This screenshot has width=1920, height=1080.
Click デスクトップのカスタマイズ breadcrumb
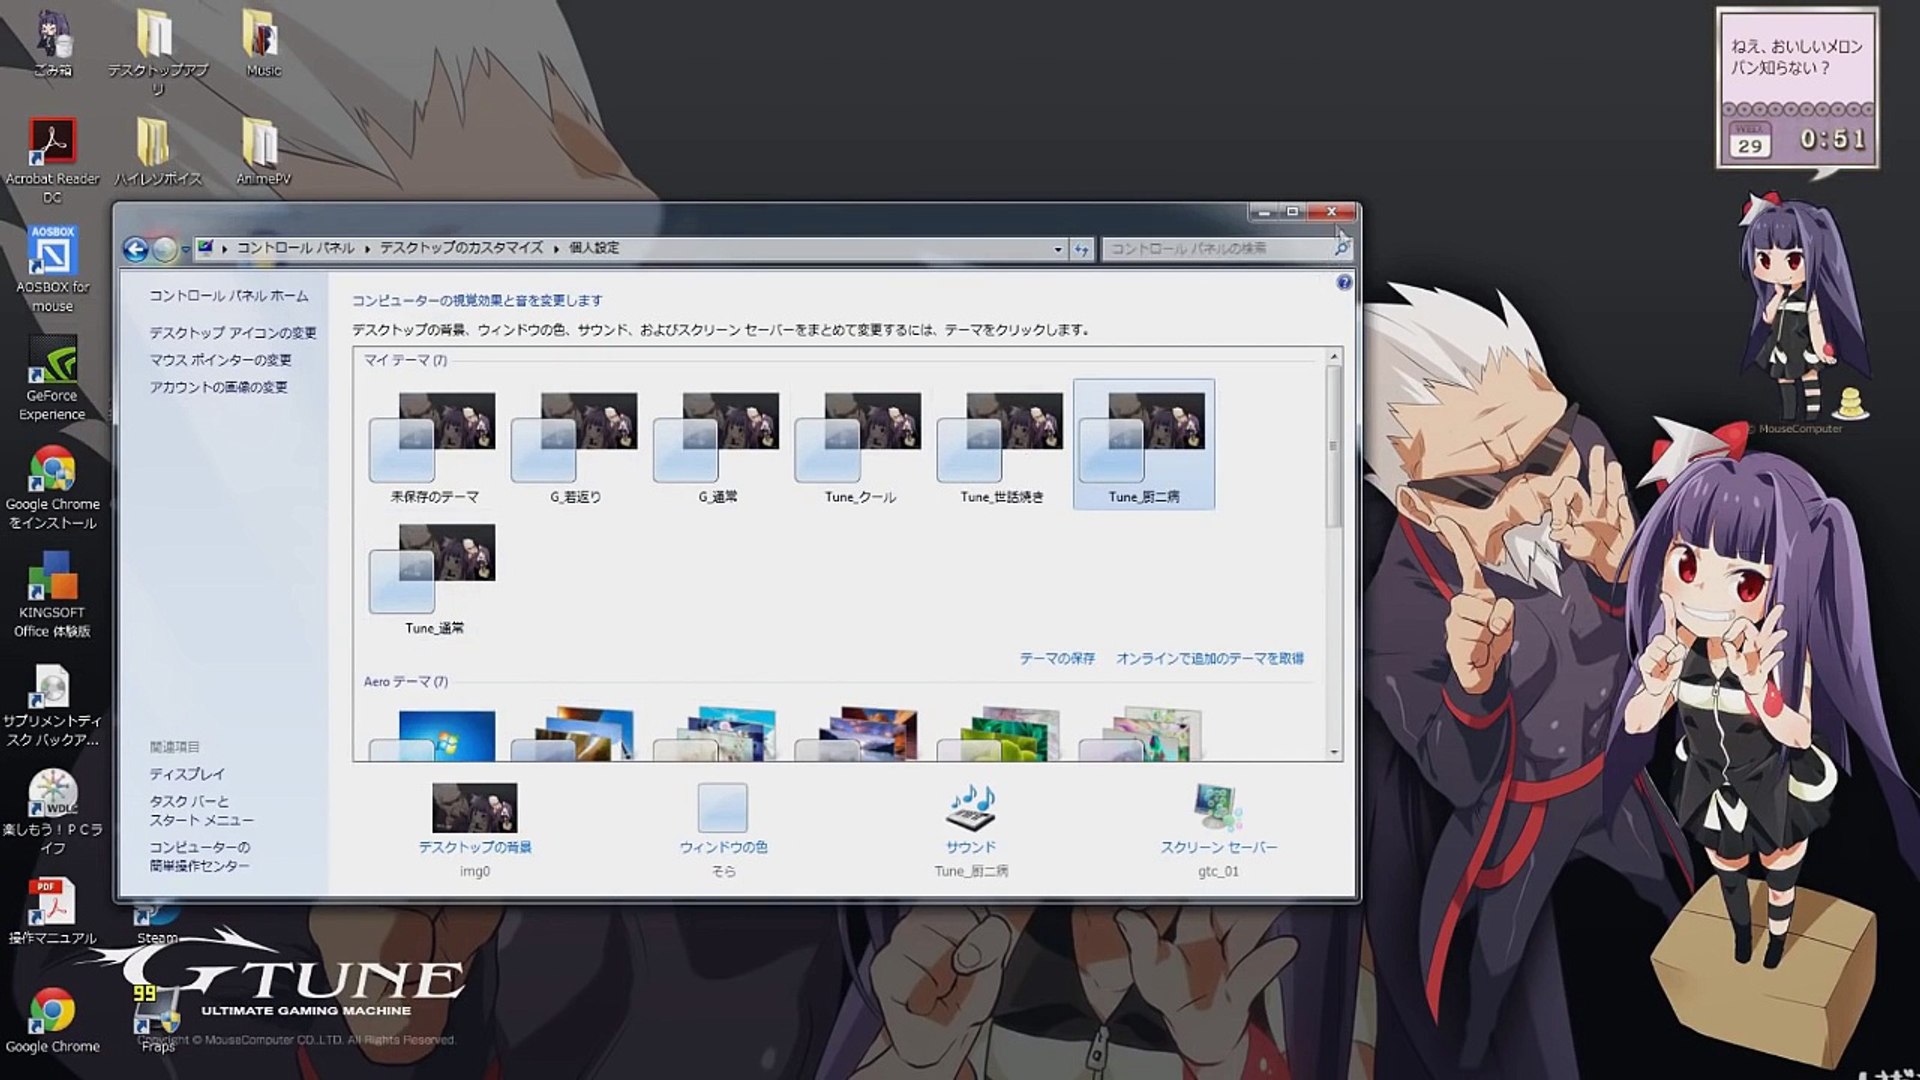pos(461,248)
